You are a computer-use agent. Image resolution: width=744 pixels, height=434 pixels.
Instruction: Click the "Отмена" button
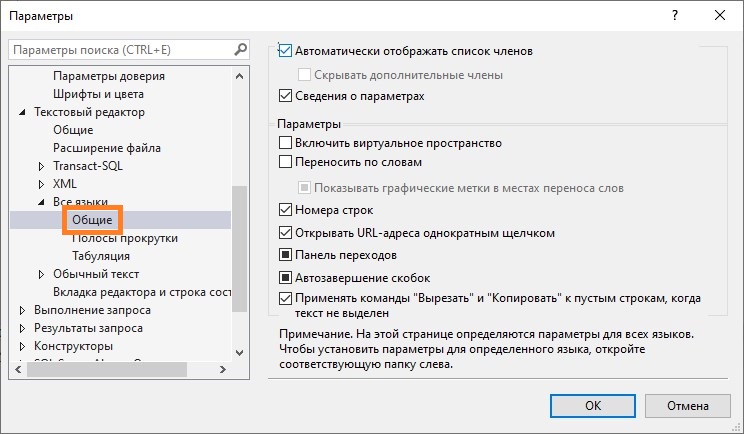[x=687, y=406]
